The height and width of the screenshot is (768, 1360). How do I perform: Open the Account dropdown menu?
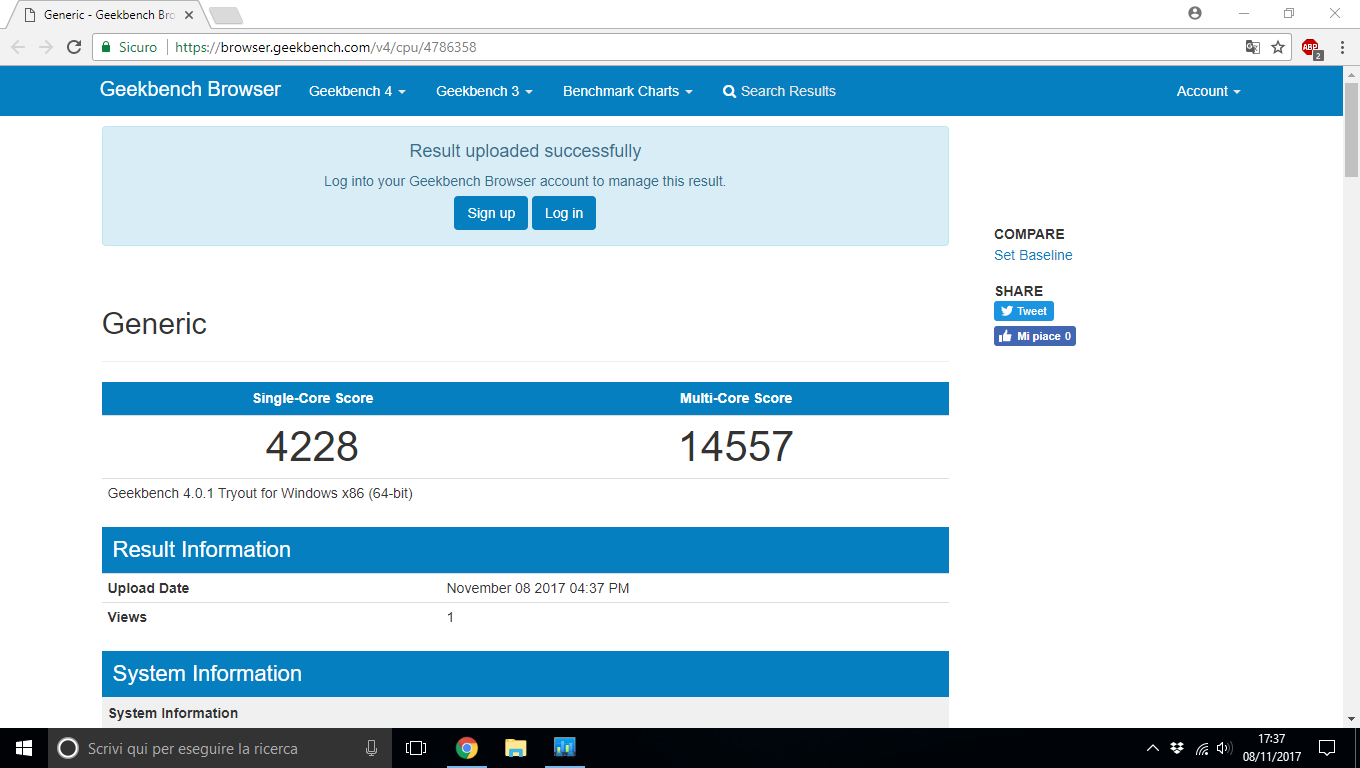point(1208,91)
